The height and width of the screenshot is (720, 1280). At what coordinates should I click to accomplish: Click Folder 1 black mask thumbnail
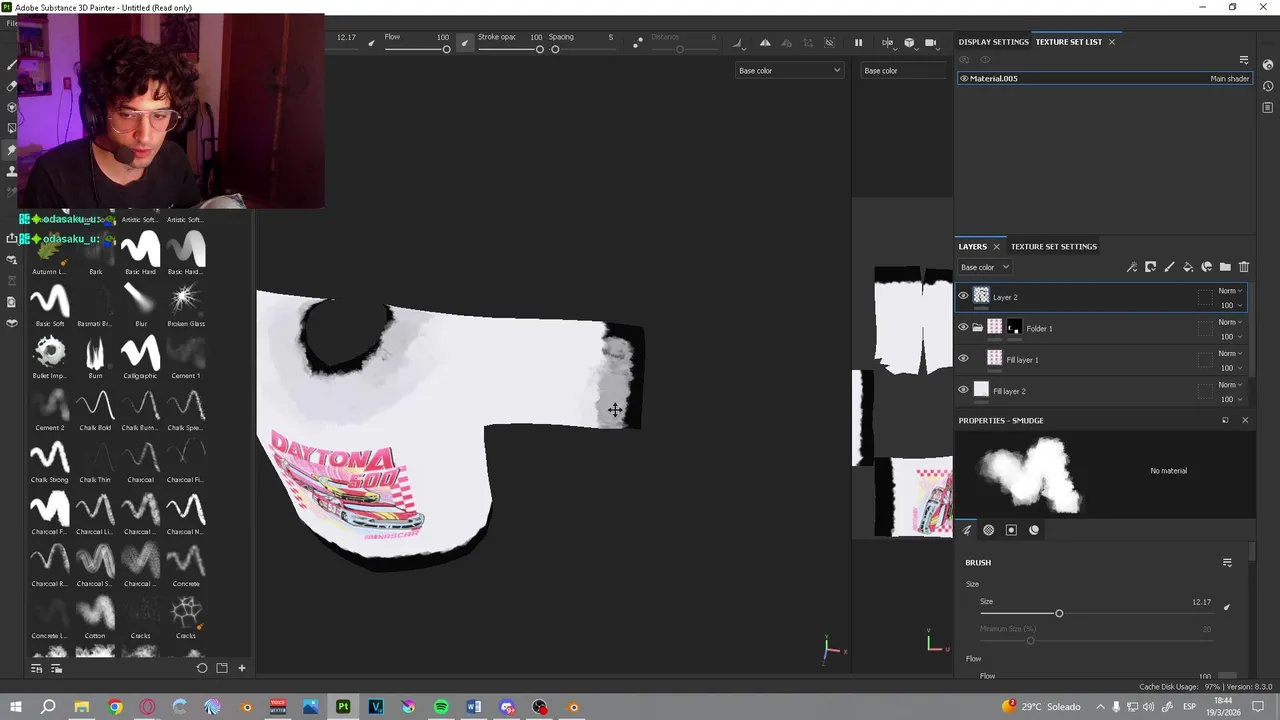point(1014,327)
